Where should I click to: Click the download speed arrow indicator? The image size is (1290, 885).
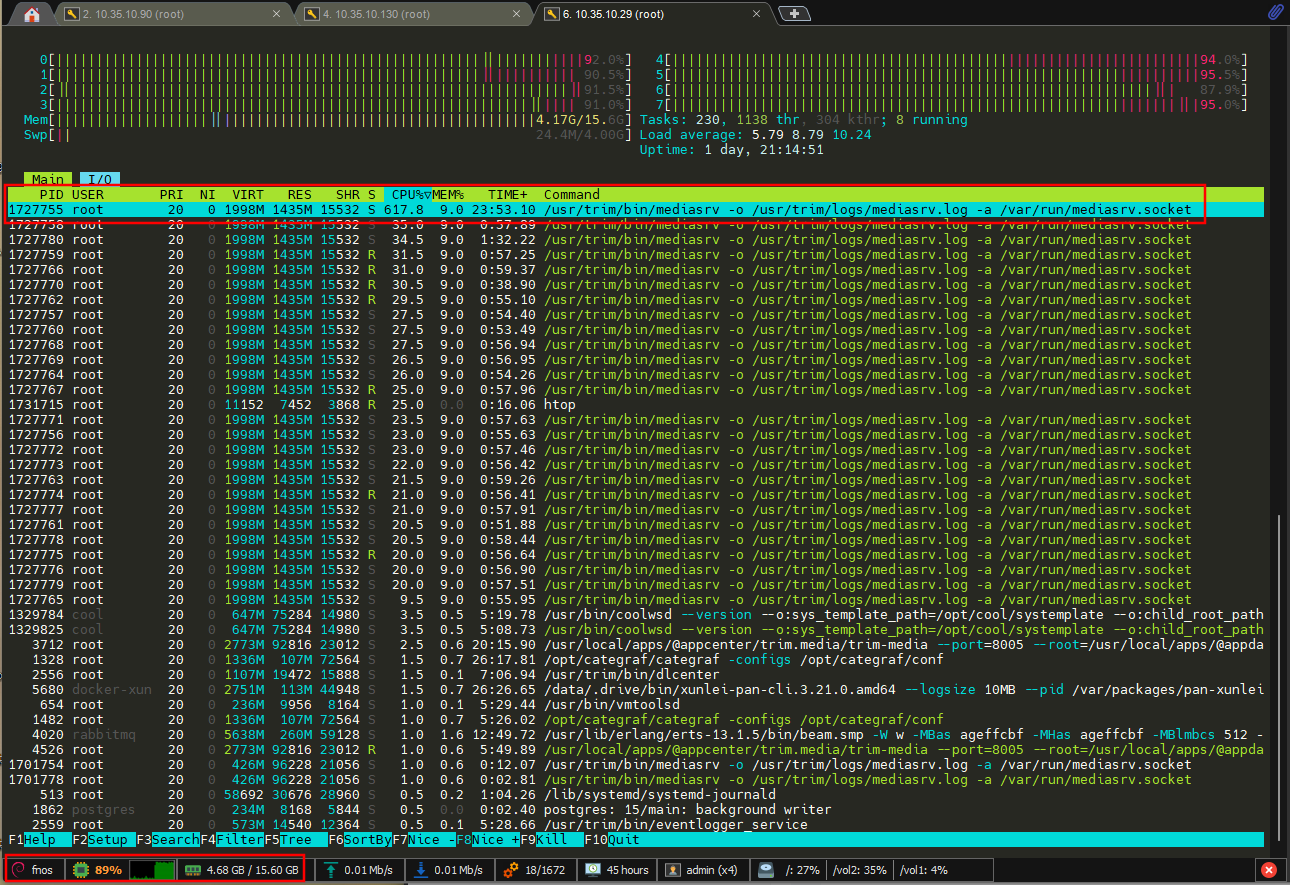(422, 870)
